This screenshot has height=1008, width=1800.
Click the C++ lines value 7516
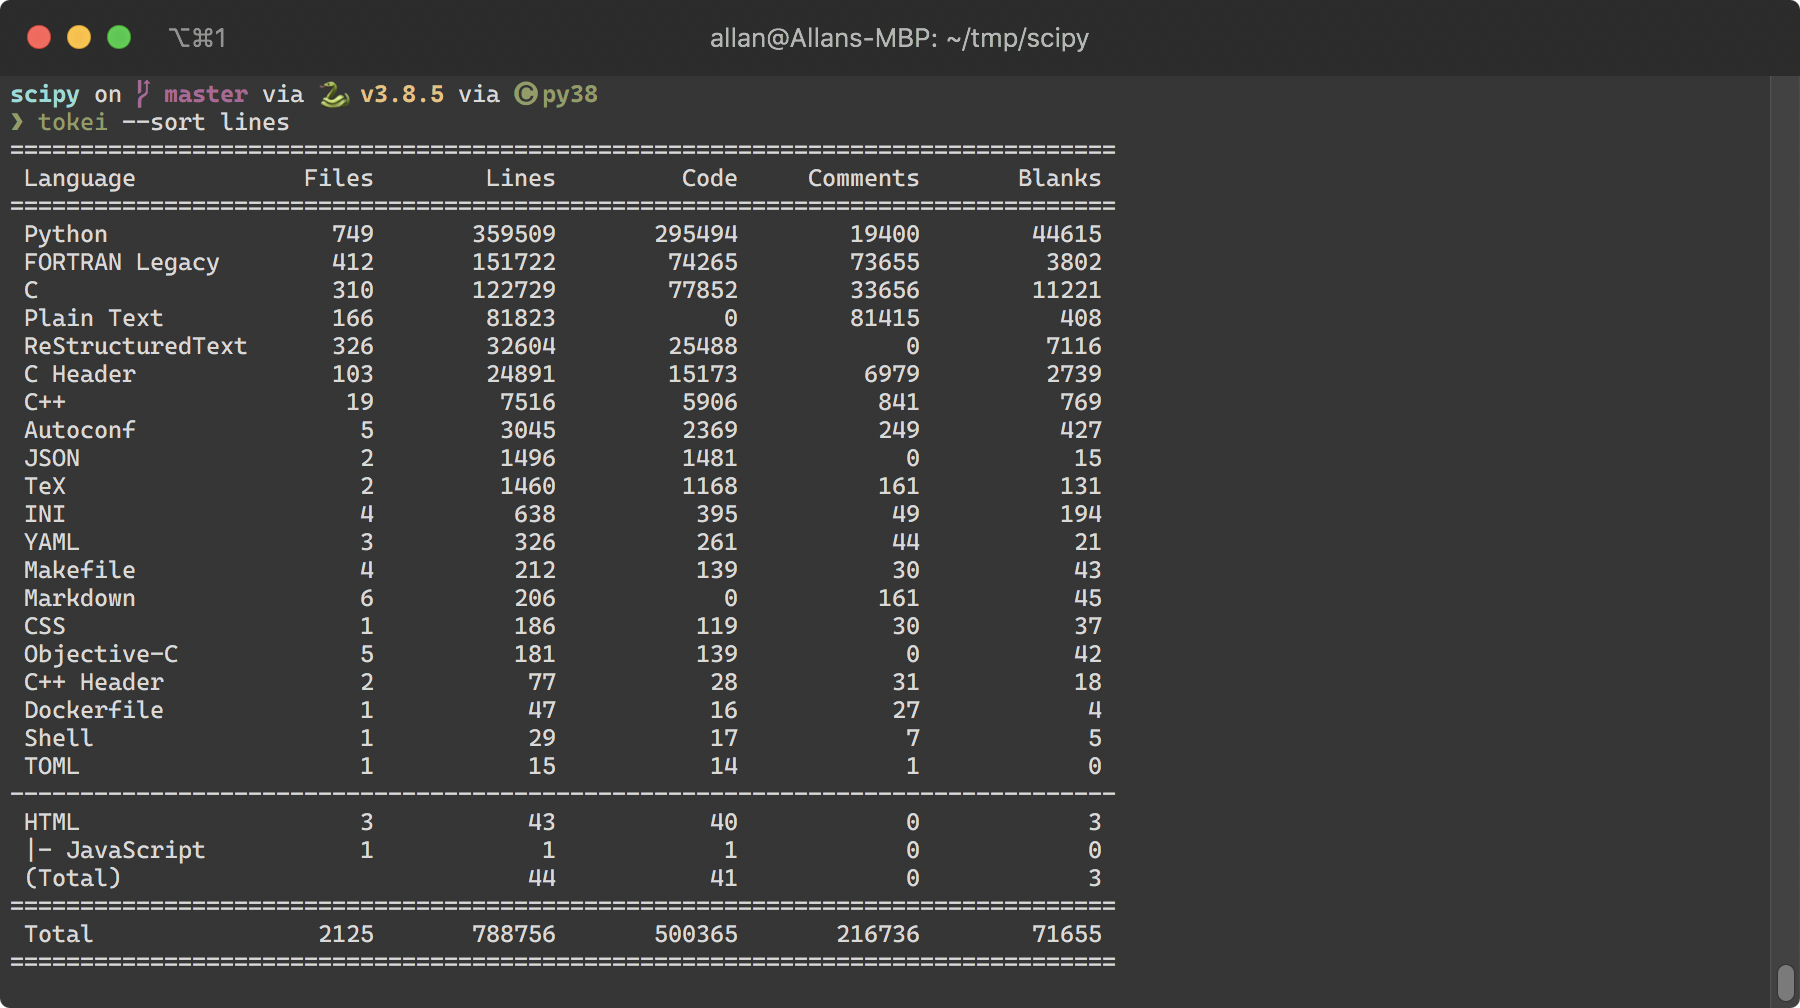[528, 402]
